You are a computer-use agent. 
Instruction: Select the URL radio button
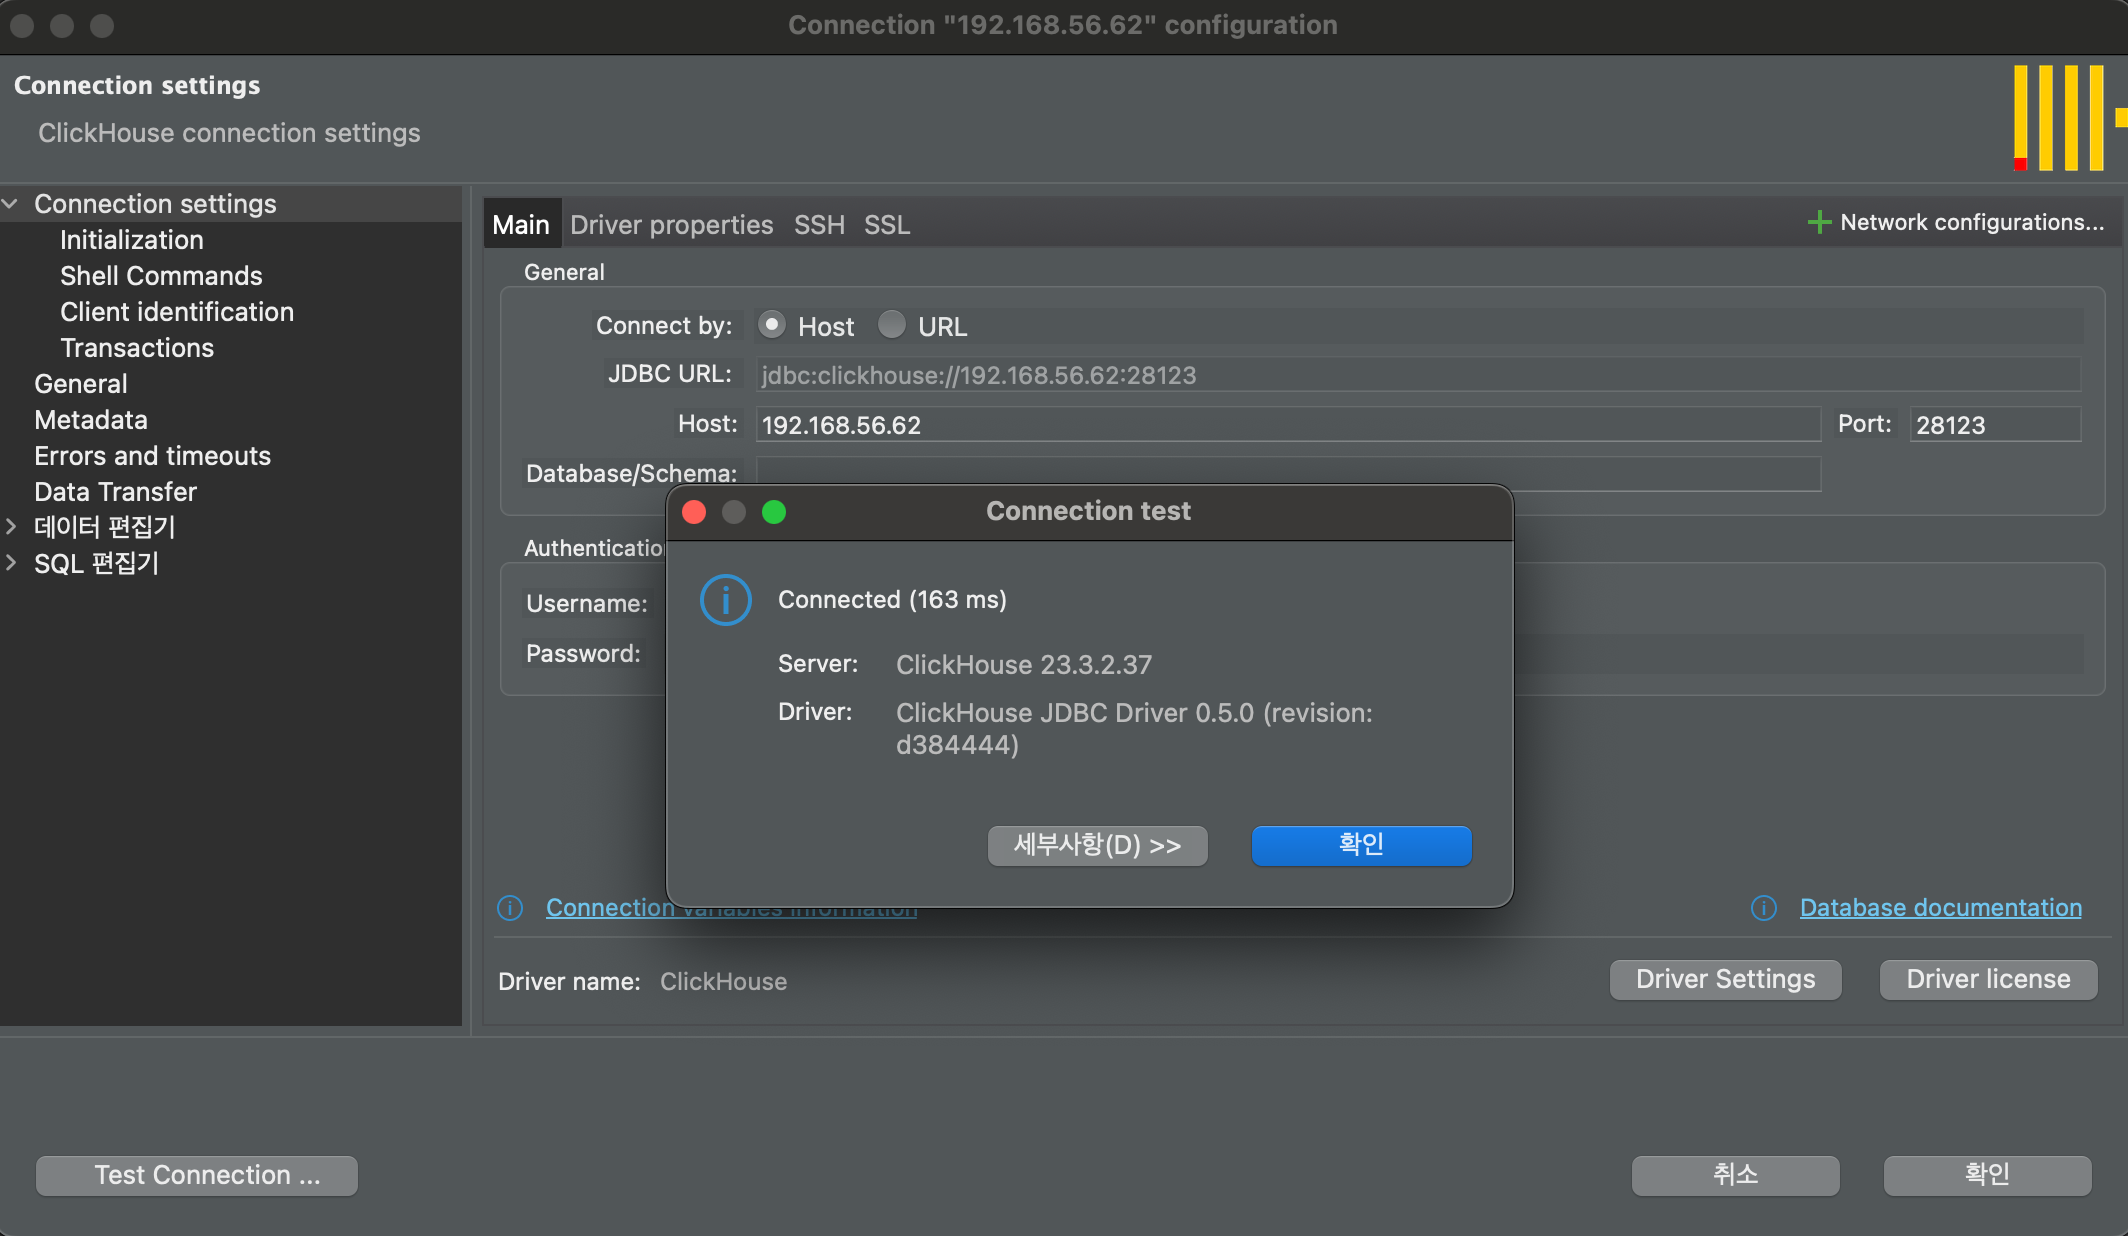[891, 325]
